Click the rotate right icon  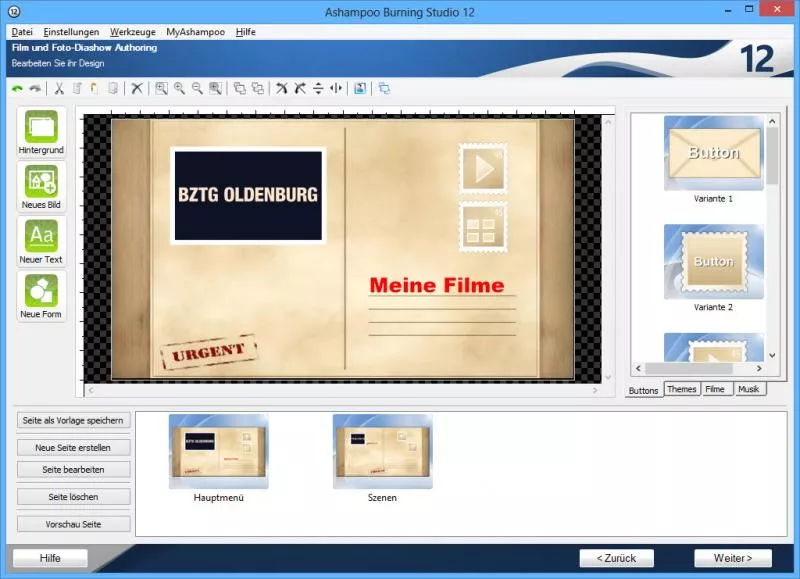(300, 89)
